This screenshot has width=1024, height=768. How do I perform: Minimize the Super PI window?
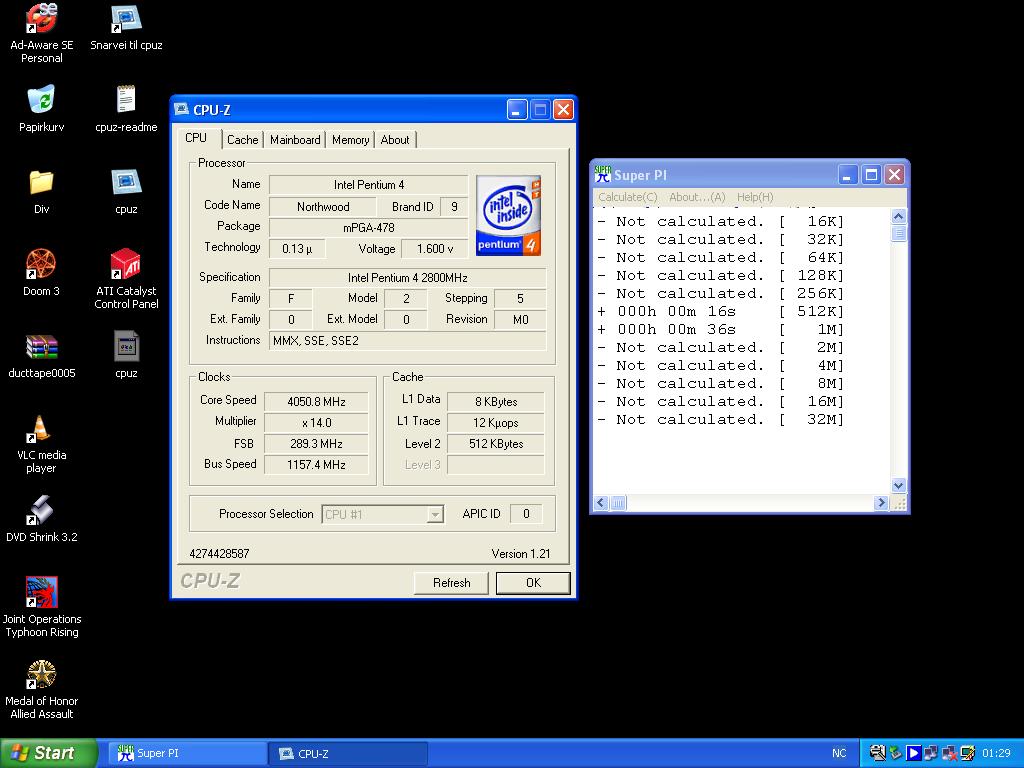point(848,175)
